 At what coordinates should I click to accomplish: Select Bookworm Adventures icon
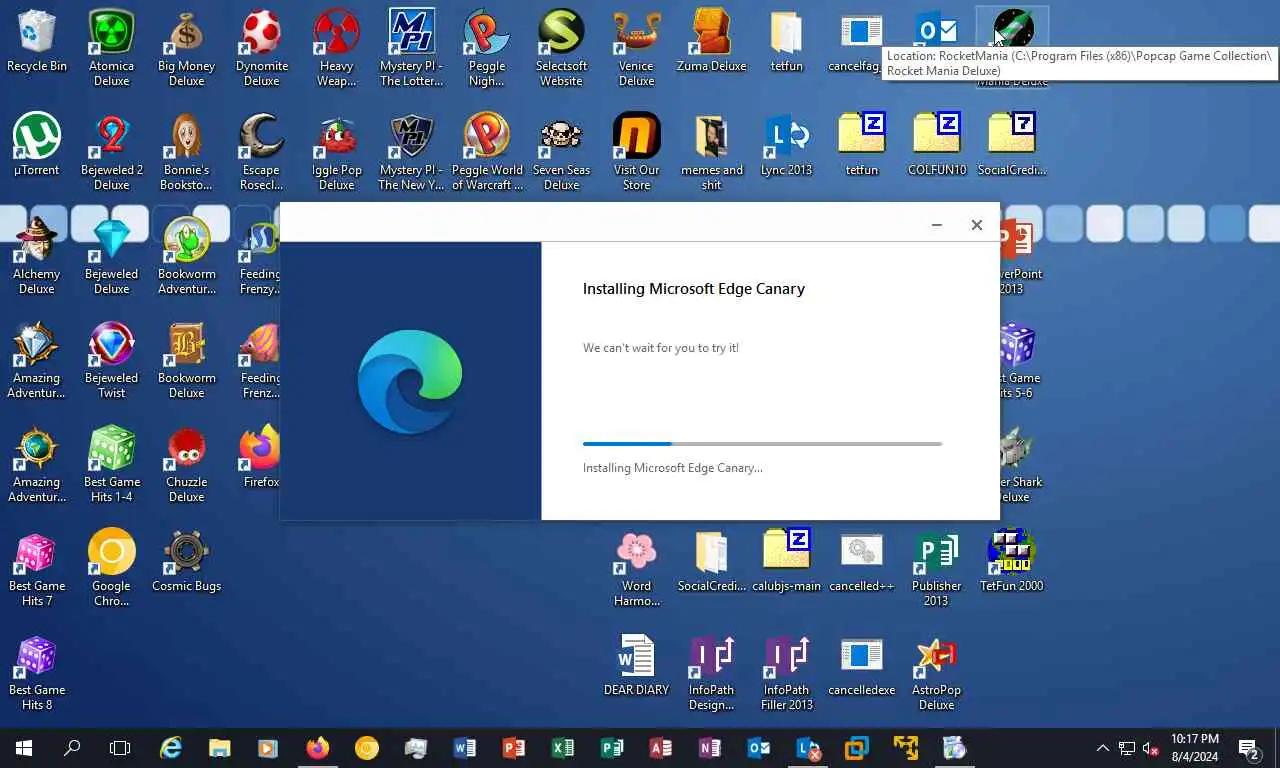186,256
